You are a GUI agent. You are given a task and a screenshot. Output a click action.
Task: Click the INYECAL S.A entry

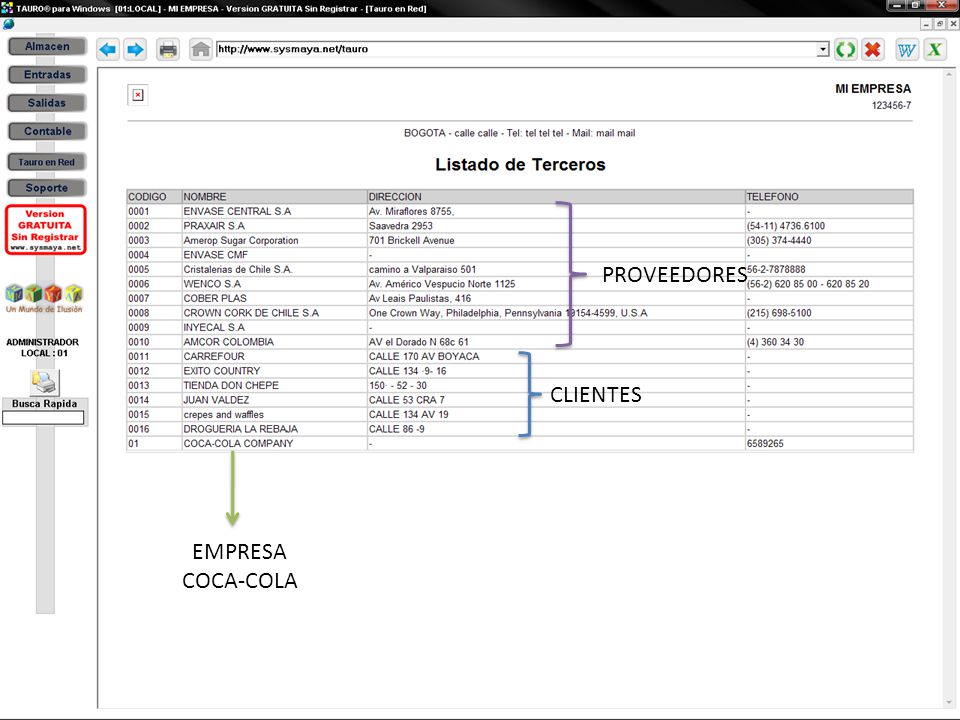point(214,328)
